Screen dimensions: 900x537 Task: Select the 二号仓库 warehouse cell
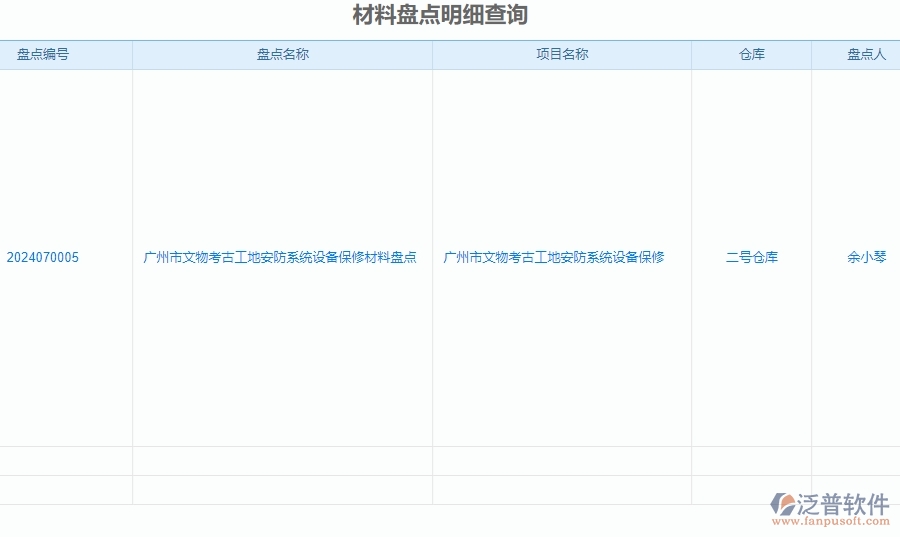point(751,258)
